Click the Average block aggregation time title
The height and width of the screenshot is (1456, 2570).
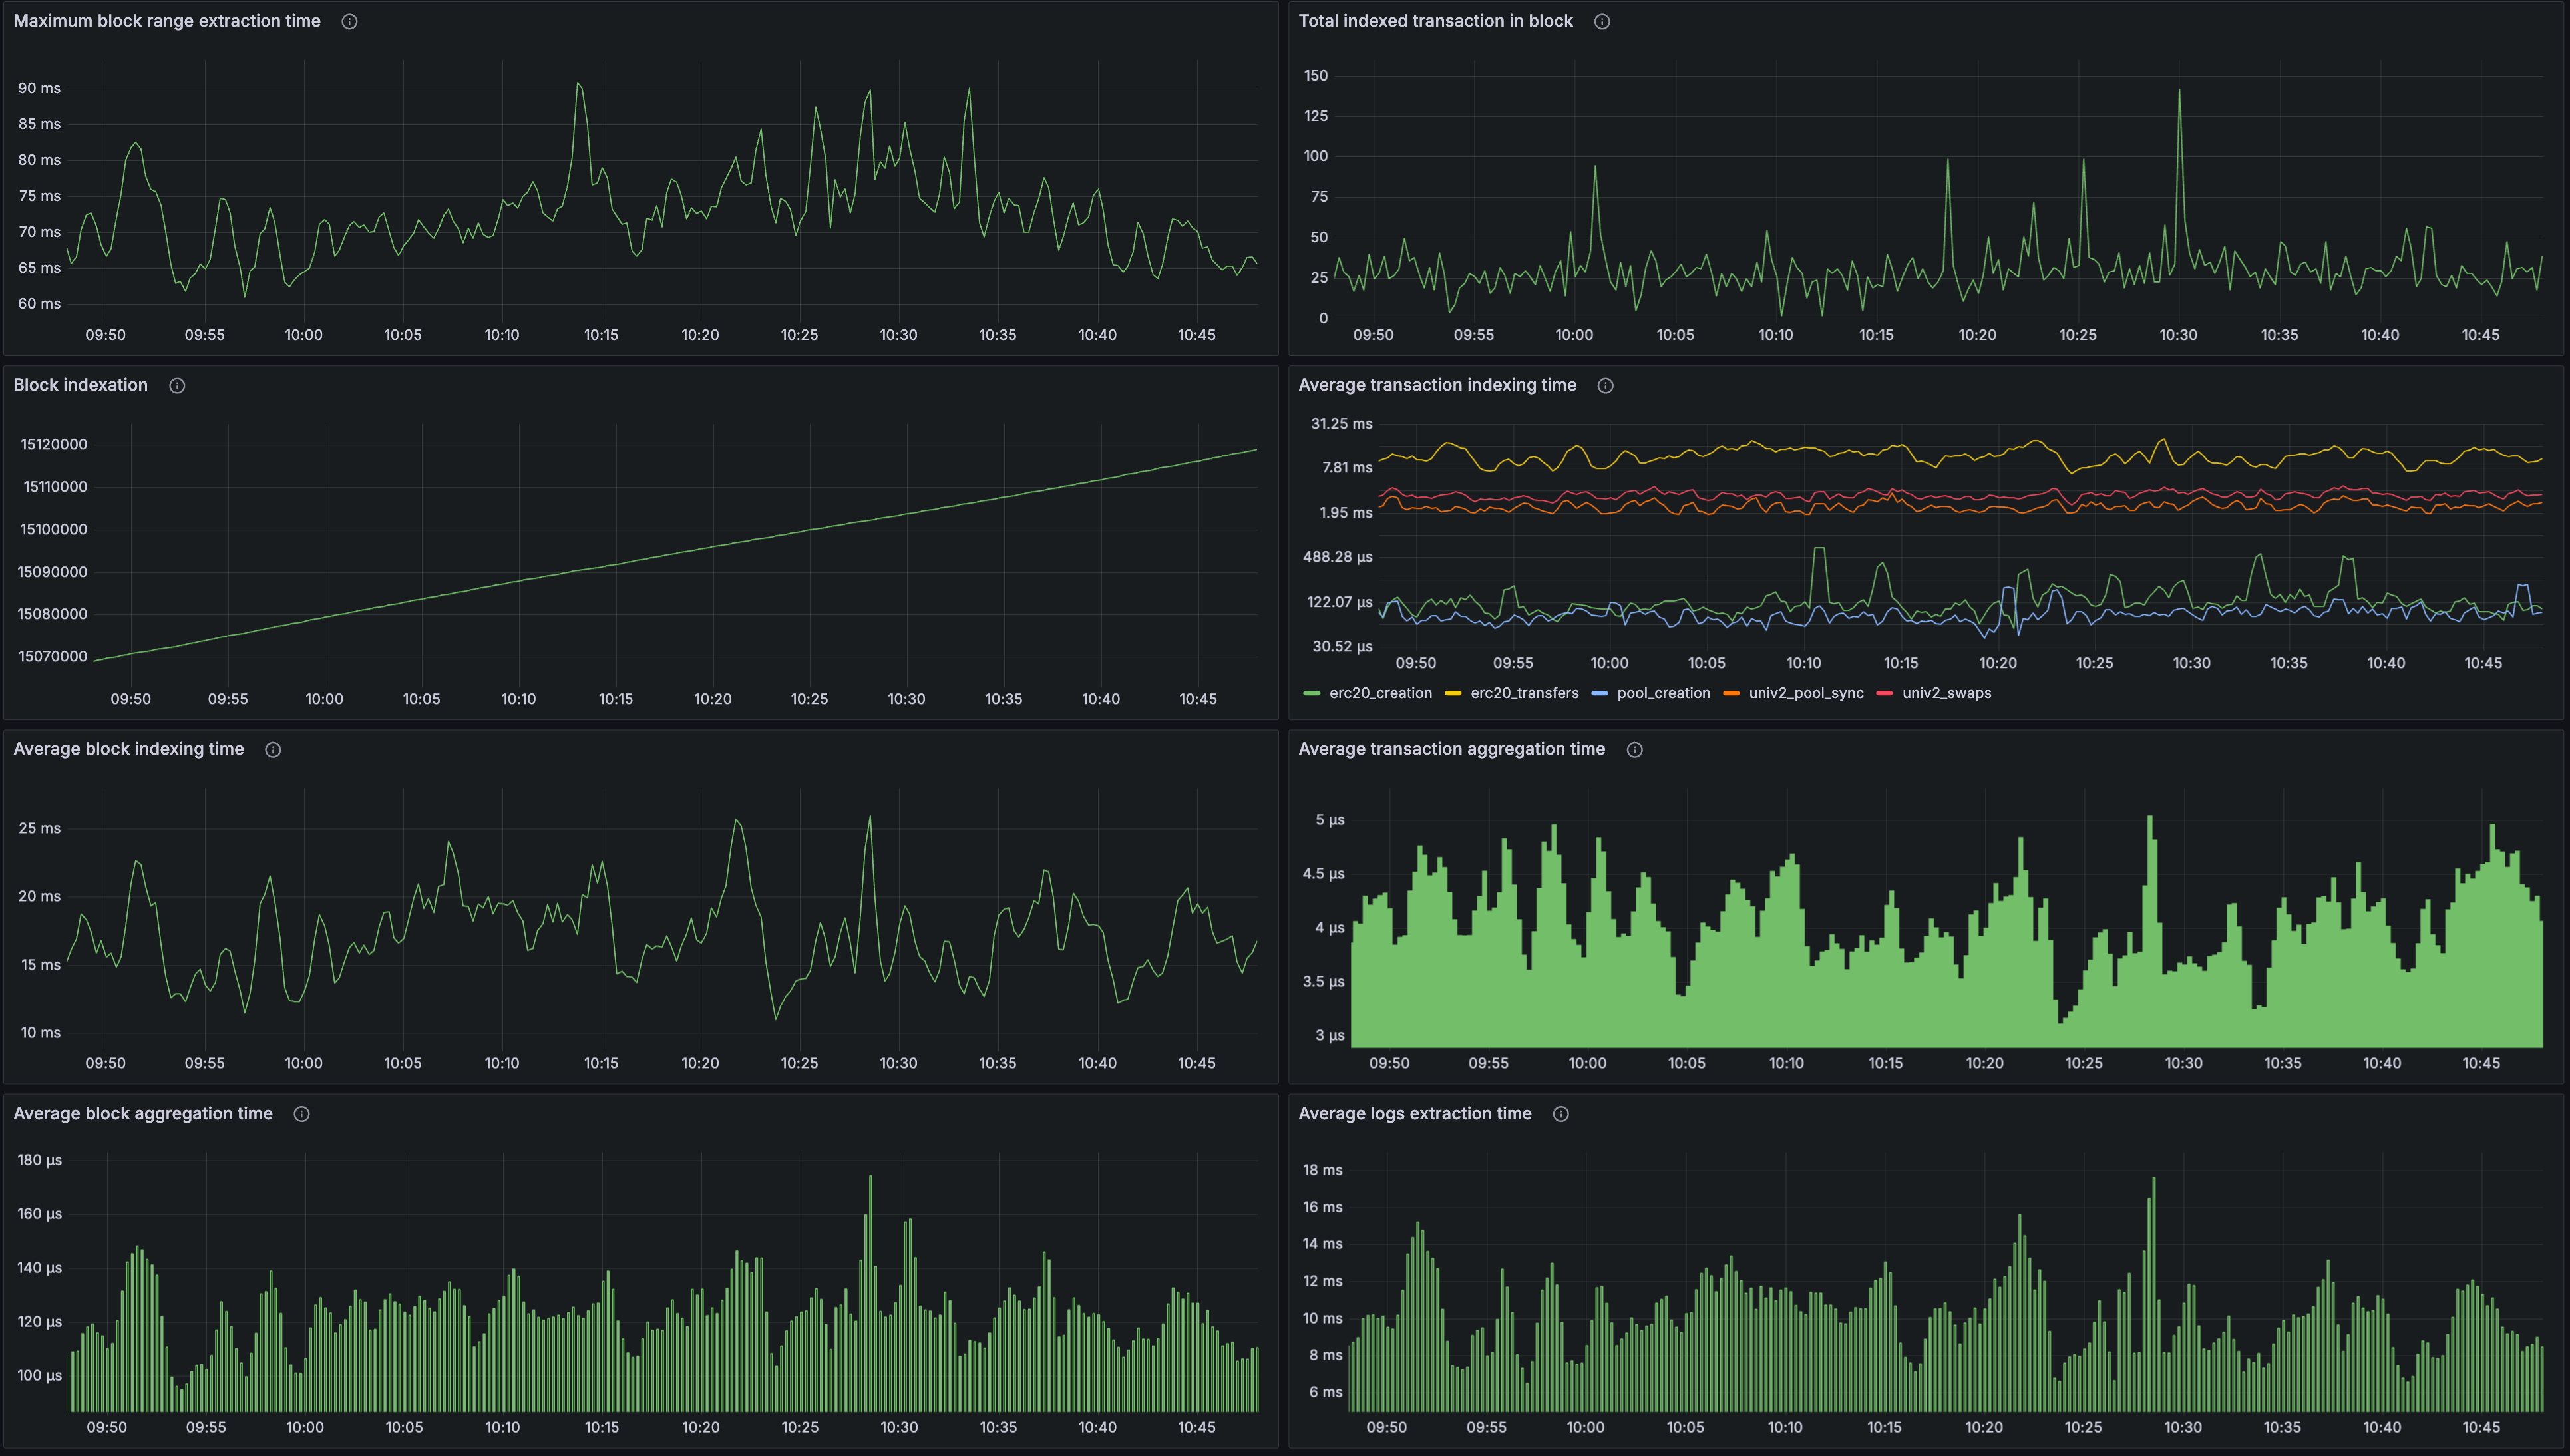[143, 1113]
